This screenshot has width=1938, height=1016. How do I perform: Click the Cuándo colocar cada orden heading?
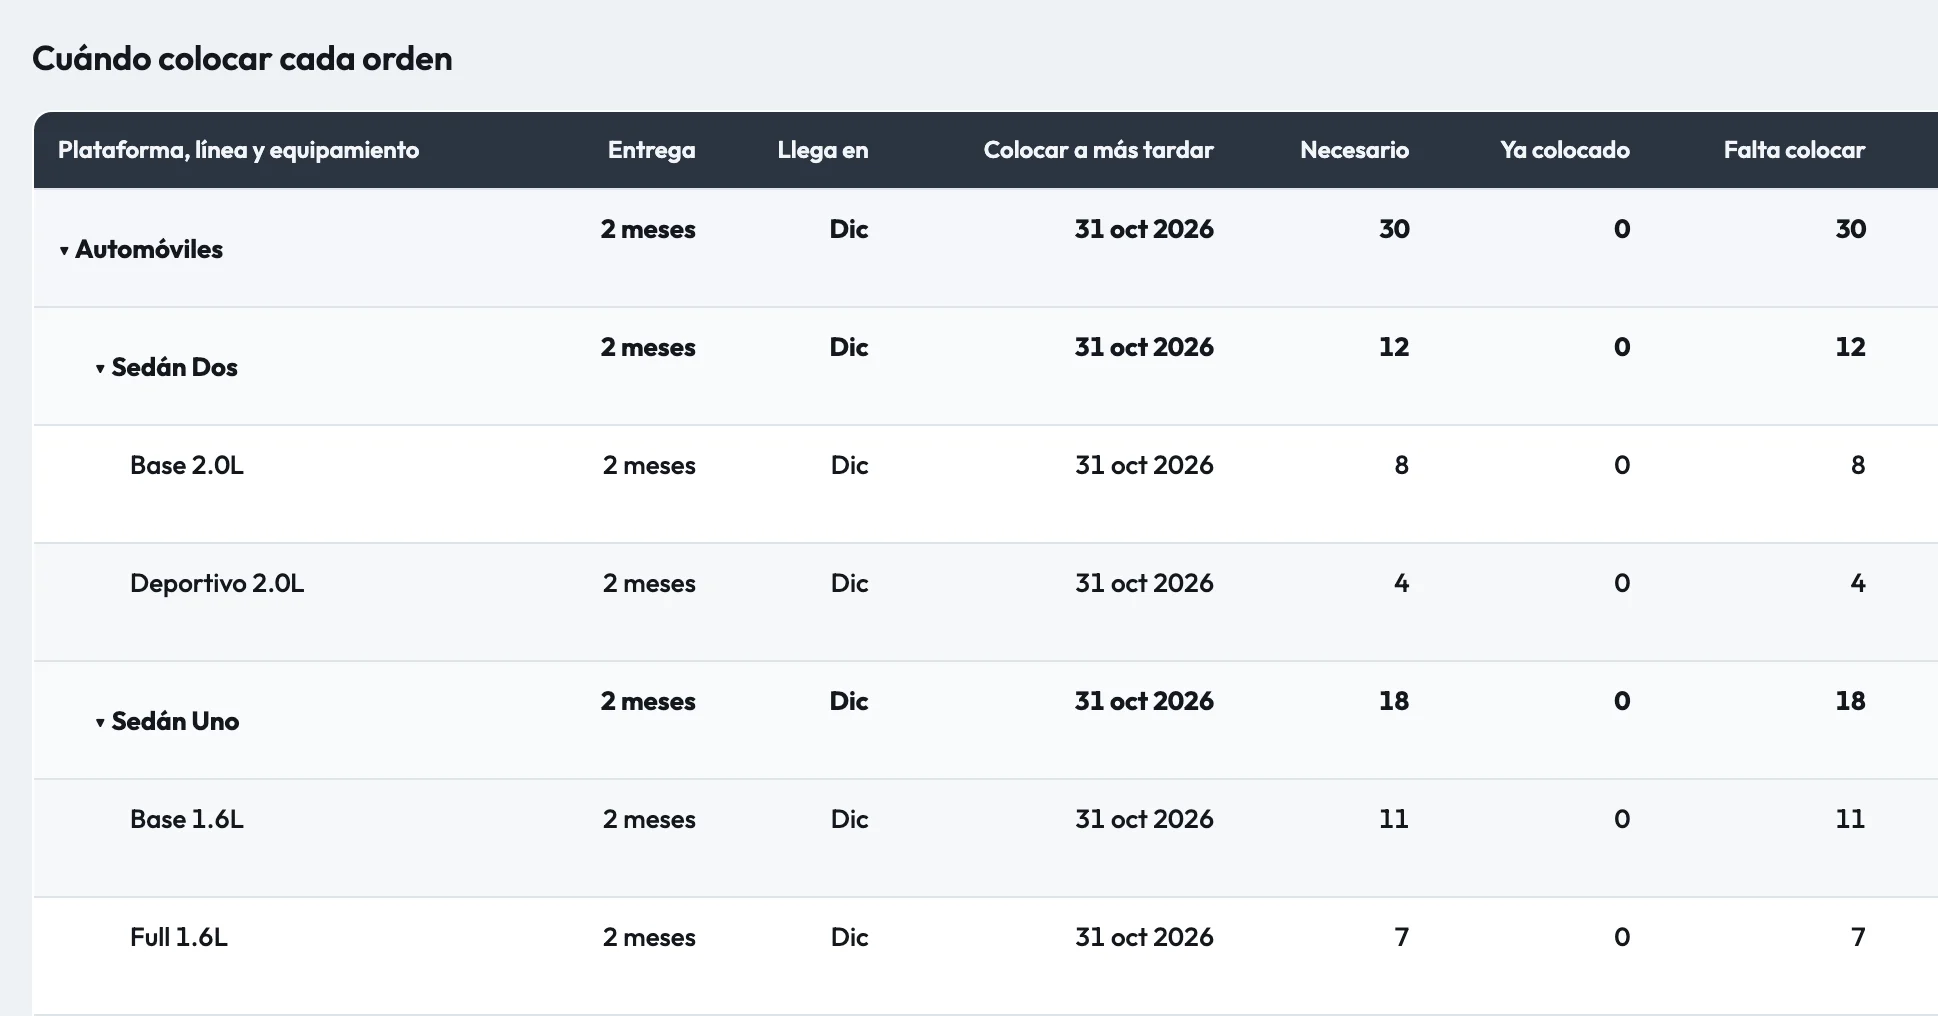click(242, 58)
